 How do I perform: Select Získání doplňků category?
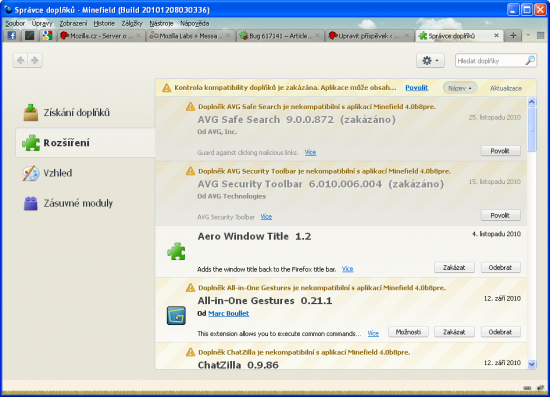pos(85,113)
